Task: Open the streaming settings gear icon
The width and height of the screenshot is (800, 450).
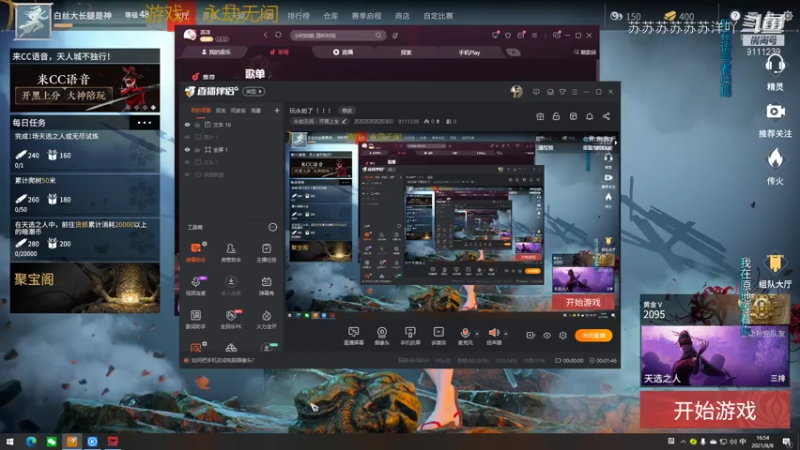Action: coord(563,335)
